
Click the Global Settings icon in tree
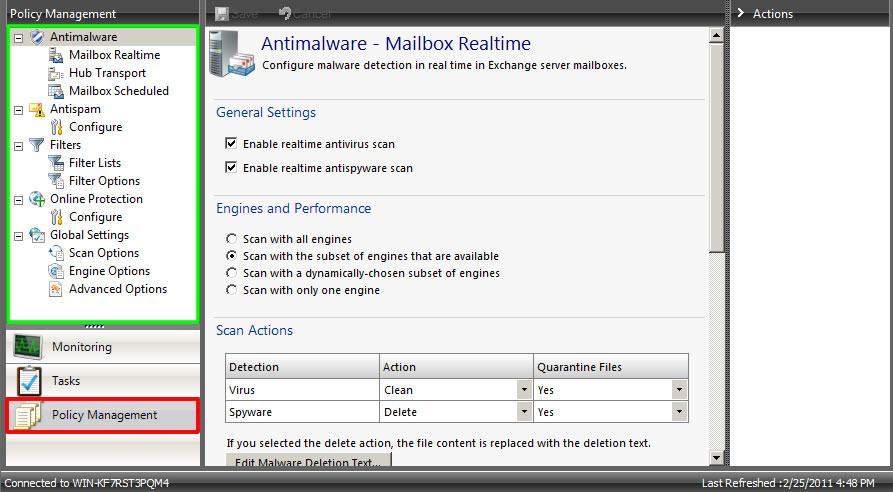click(x=37, y=235)
